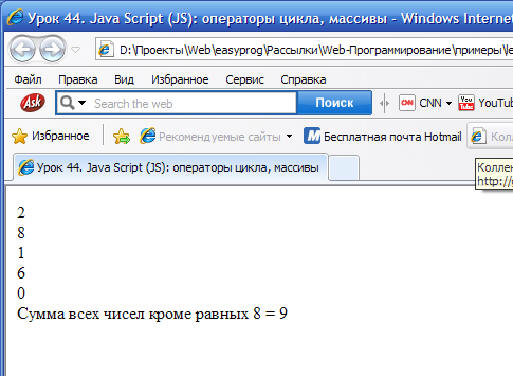Open the Сервис menu
Image resolution: width=513 pixels, height=376 pixels.
(244, 80)
